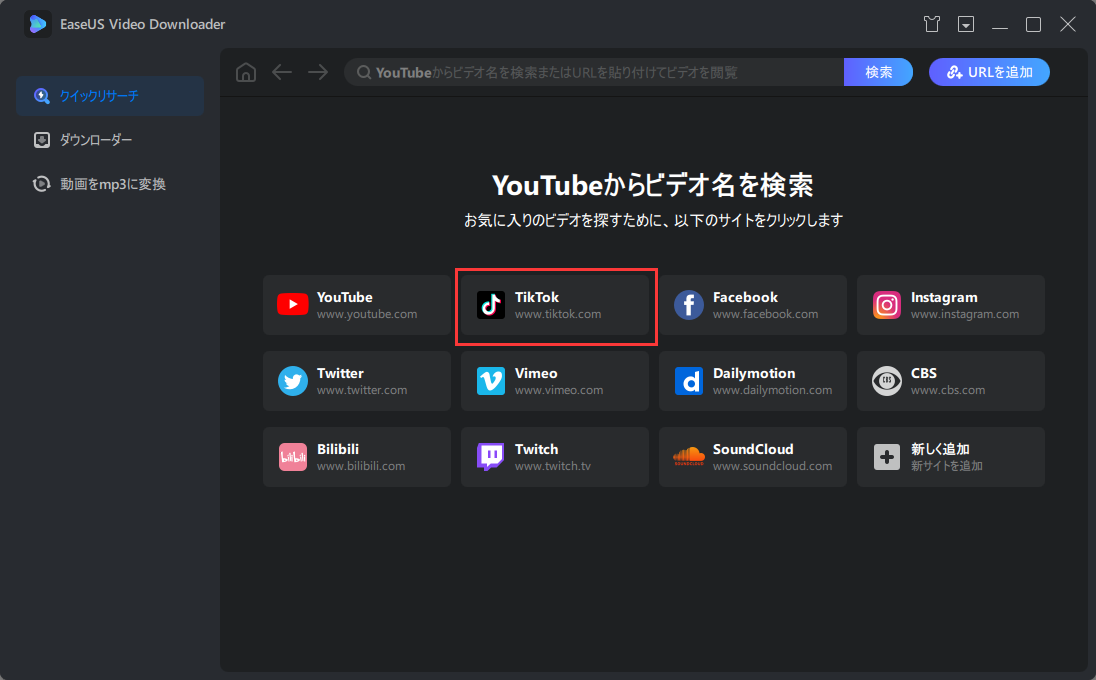The image size is (1096, 680).
Task: Open the Dailymotion site shortcut
Action: [753, 381]
